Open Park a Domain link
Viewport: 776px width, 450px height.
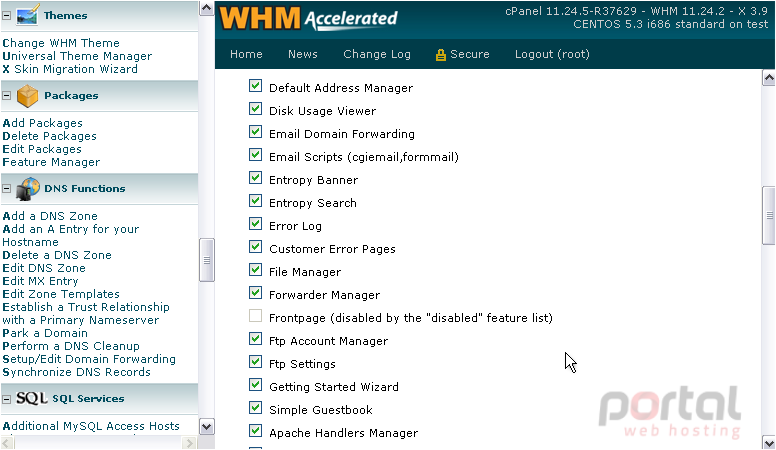[x=45, y=333]
